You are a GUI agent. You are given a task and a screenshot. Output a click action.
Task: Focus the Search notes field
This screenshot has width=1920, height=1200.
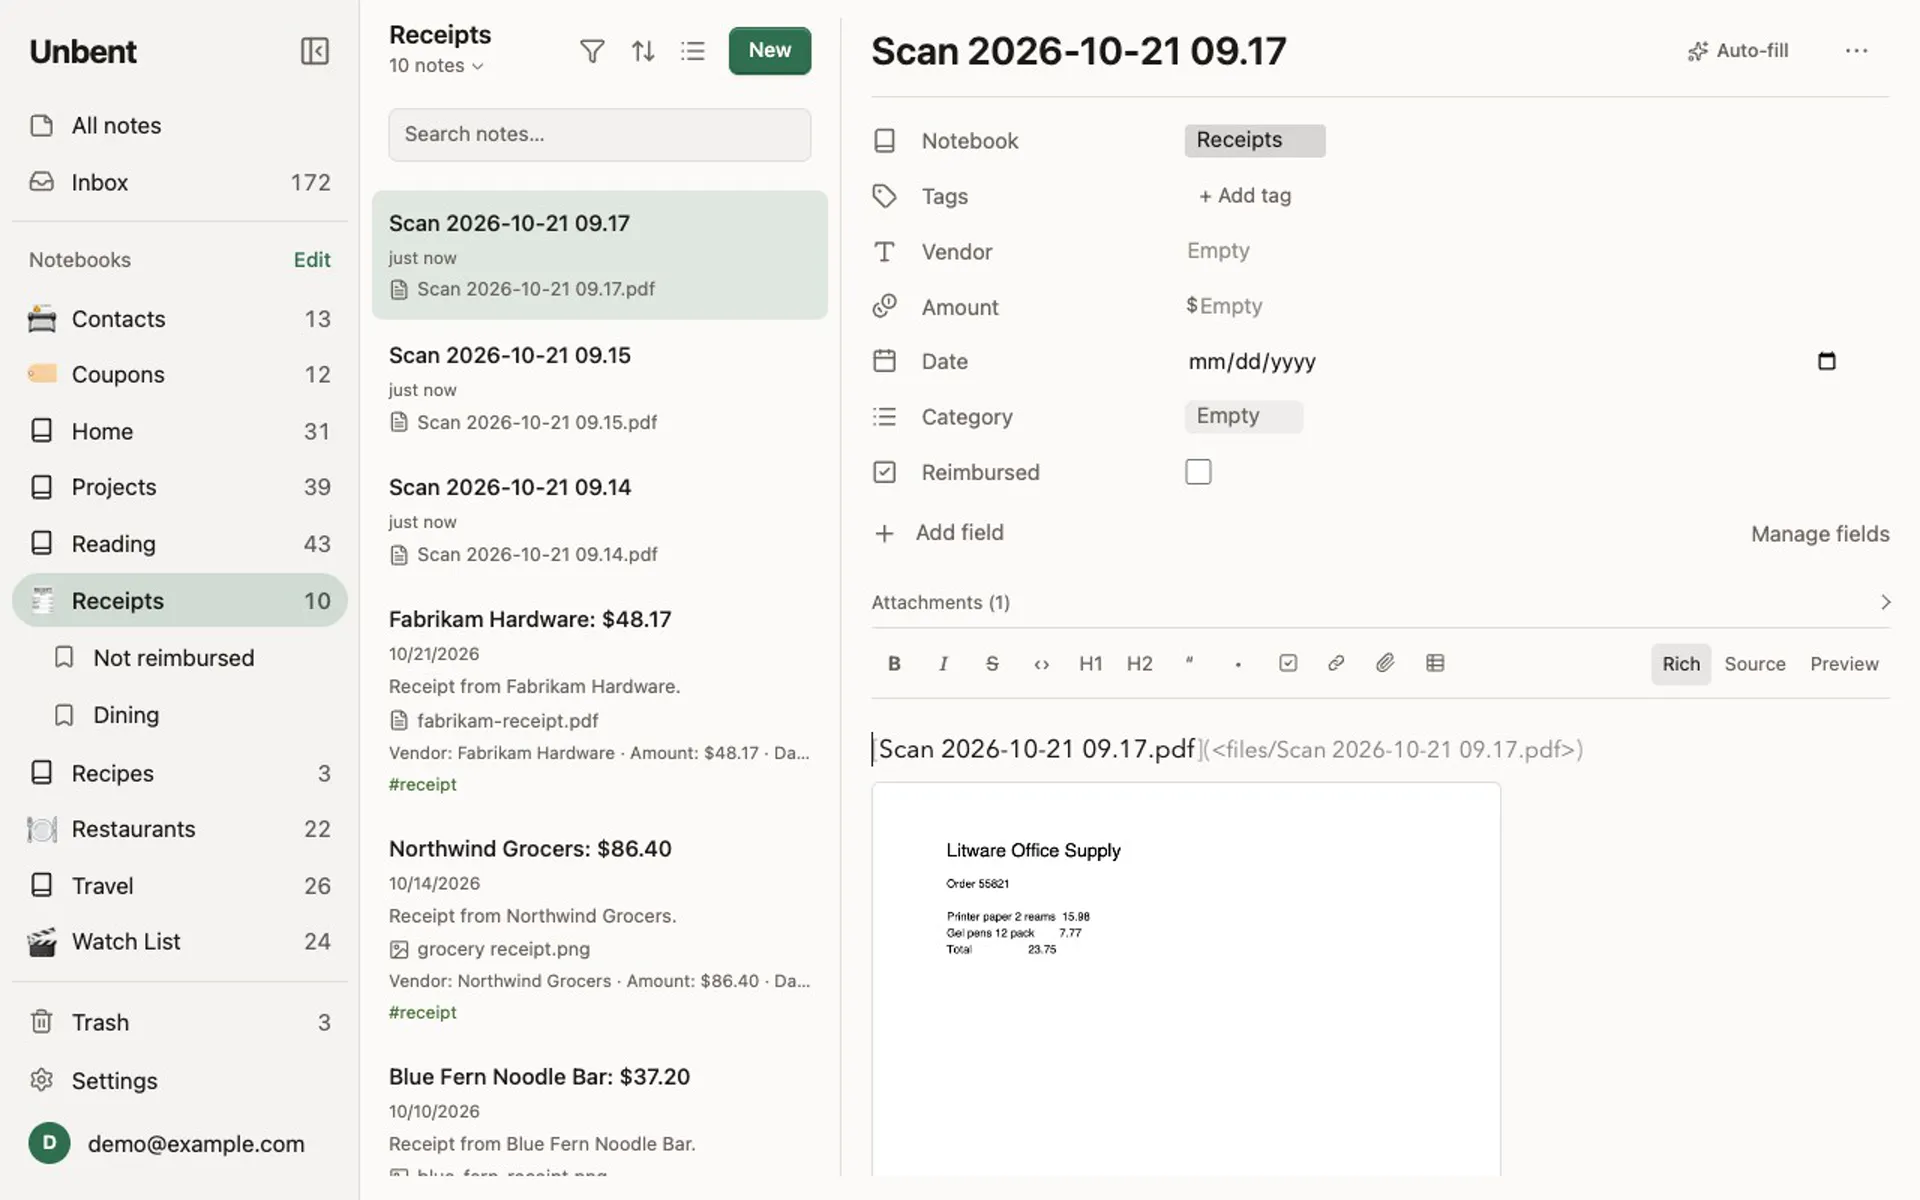point(599,135)
